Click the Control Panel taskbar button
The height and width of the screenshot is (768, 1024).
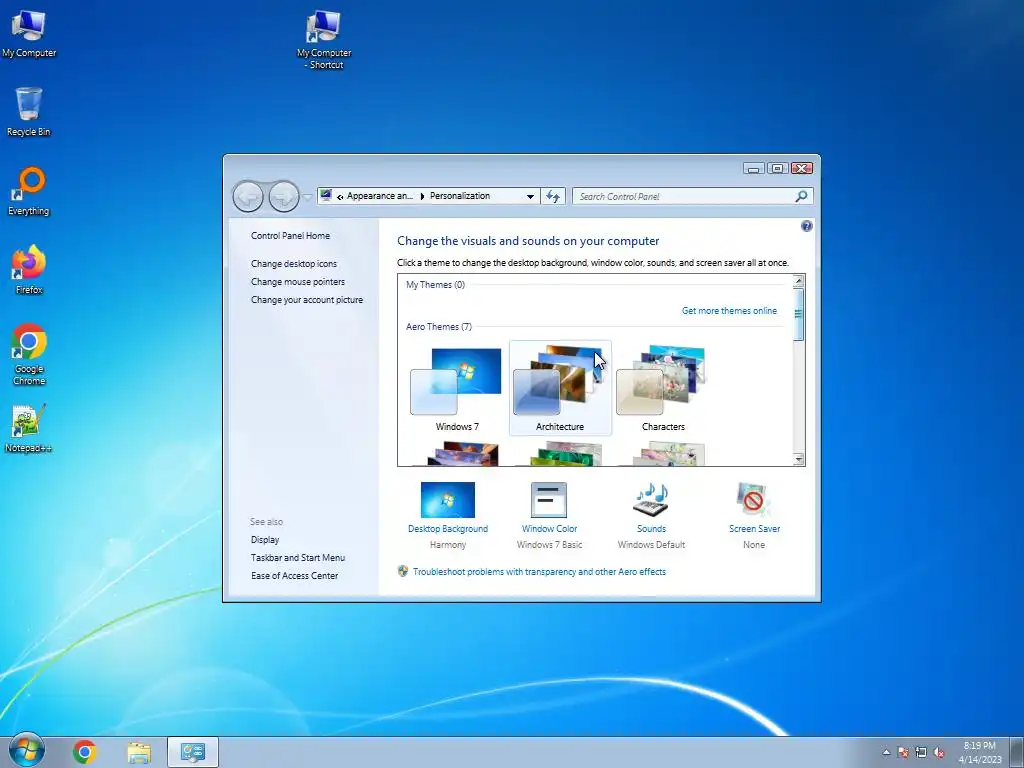193,752
